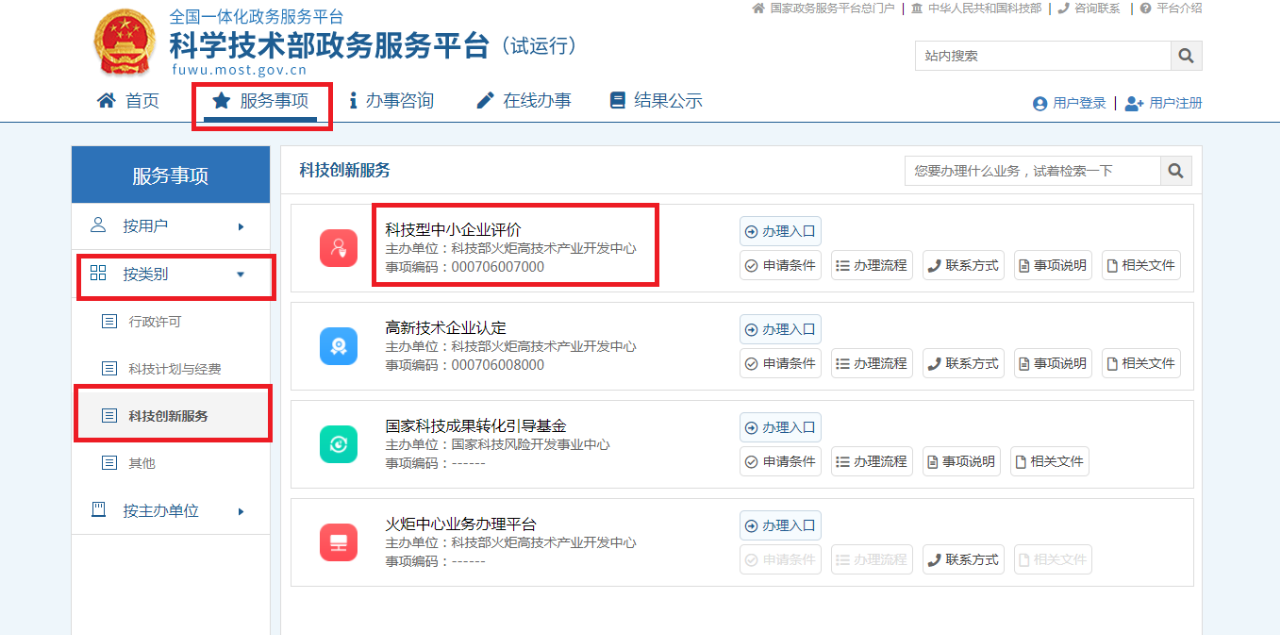This screenshot has width=1280, height=635.
Task: Open 办理入口 for 科技型中小企业评价
Action: coord(780,231)
